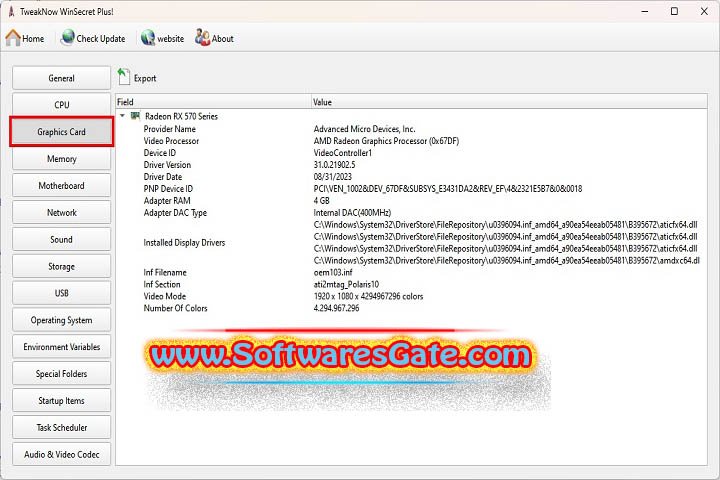Click the VideoController1 value

(x=343, y=153)
